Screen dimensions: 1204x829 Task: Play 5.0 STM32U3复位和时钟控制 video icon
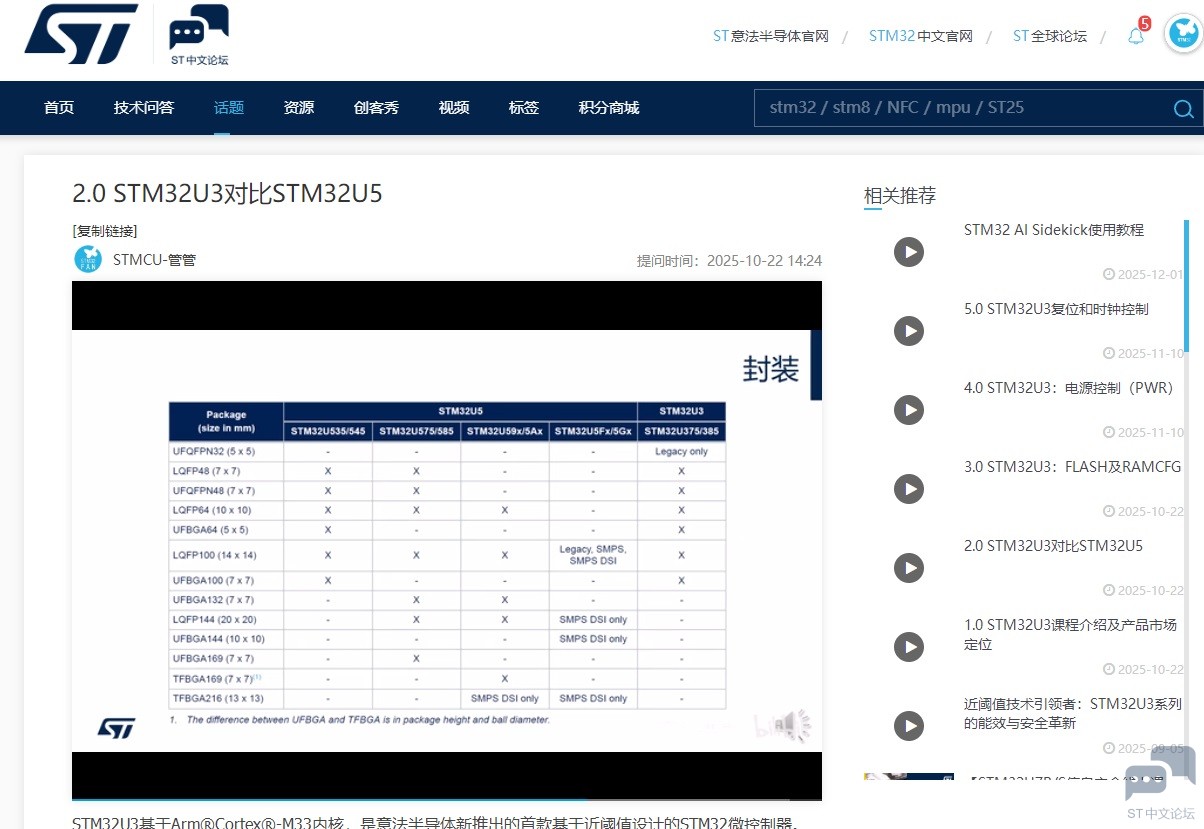[x=908, y=331]
